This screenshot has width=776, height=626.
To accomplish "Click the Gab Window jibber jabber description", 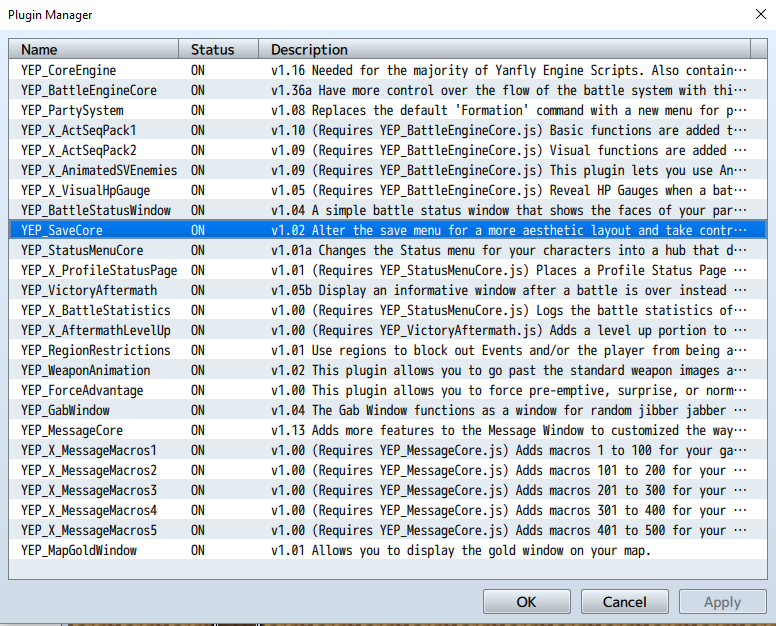I will click(509, 410).
